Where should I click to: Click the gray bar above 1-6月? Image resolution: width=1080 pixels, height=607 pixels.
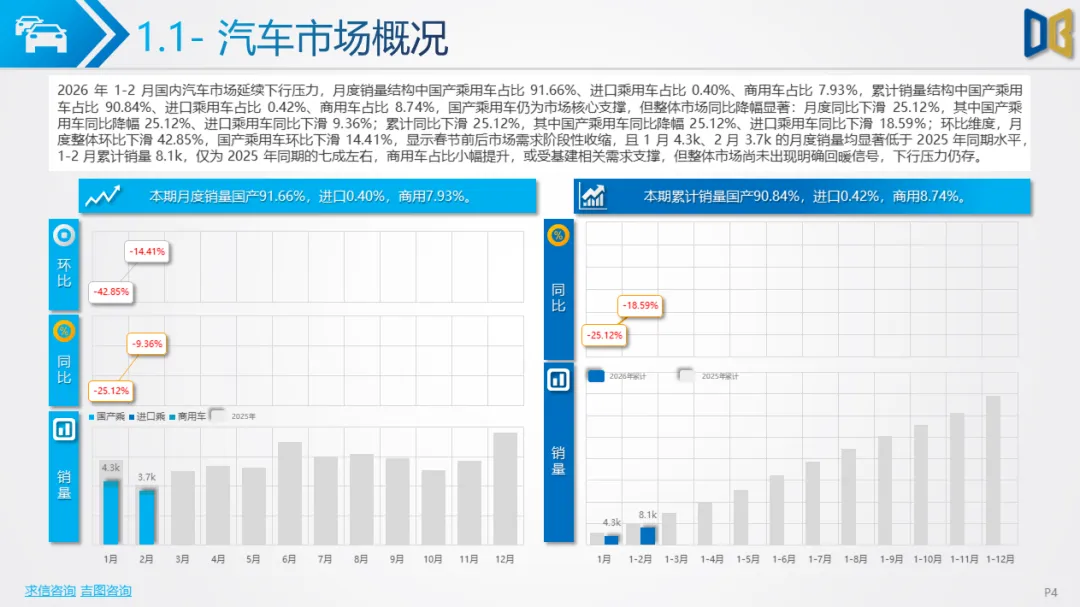pyautogui.click(x=777, y=510)
